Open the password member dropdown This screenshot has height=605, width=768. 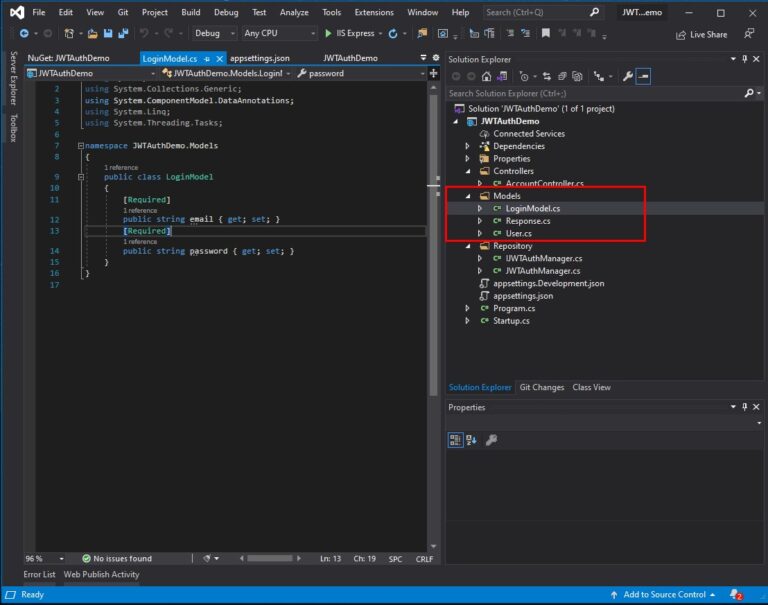point(360,73)
